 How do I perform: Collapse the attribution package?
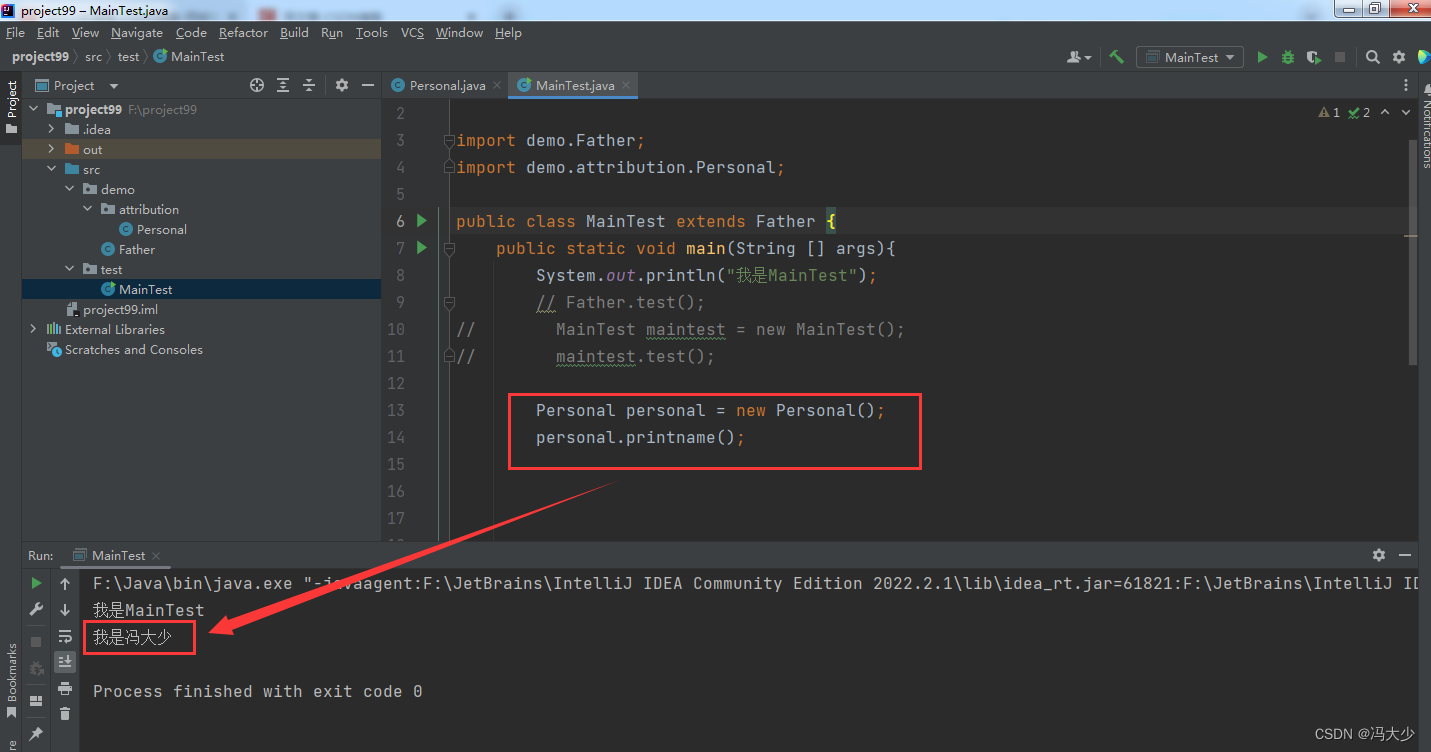[87, 209]
